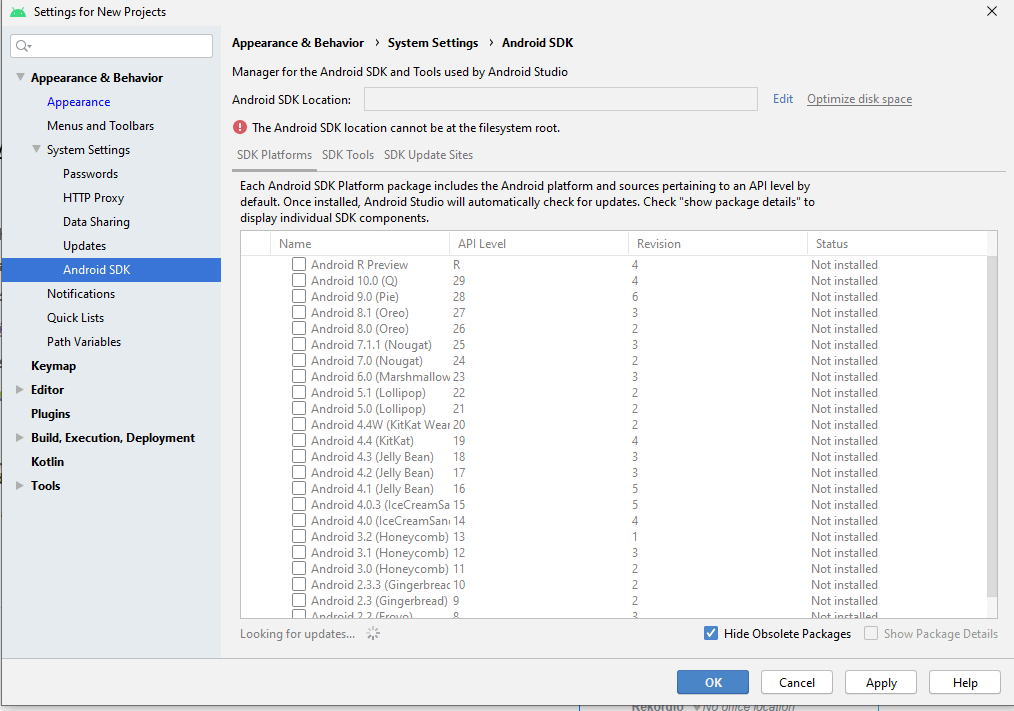Select Android 2.3.3 (Gingerbread) row name
The image size is (1014, 711).
[380, 584]
